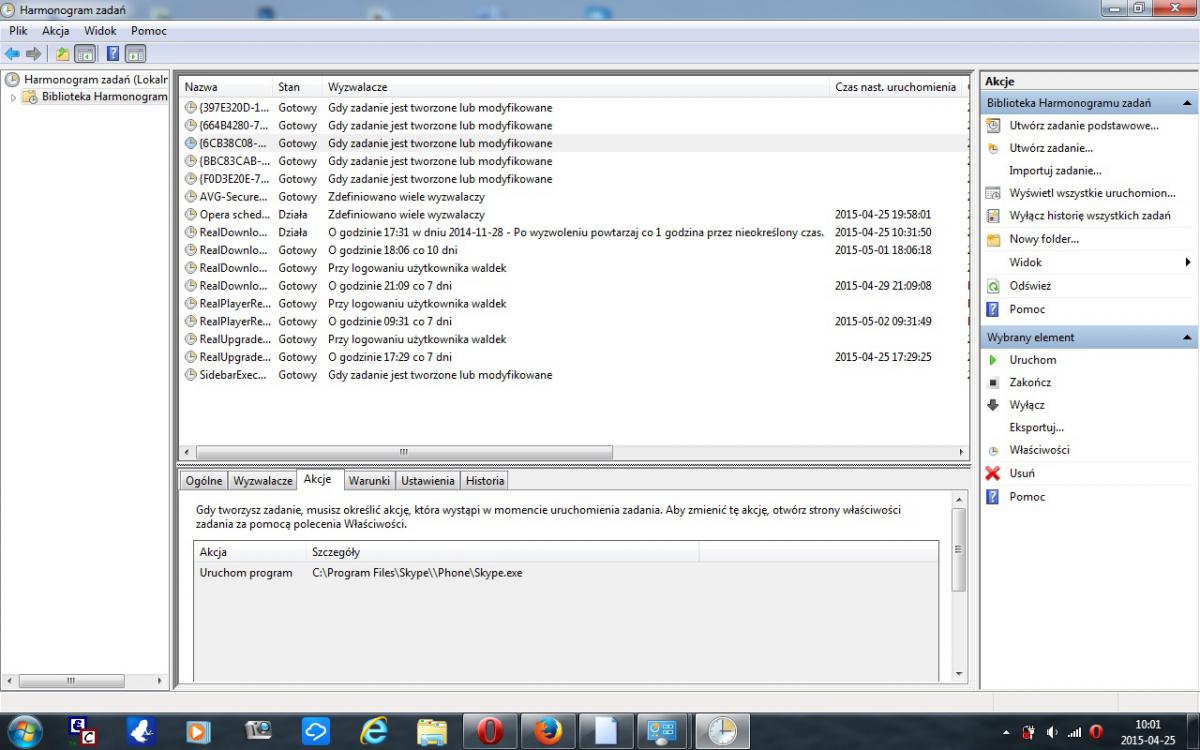This screenshot has height=750, width=1200.
Task: Switch to the Ogólne tab
Action: (x=204, y=481)
